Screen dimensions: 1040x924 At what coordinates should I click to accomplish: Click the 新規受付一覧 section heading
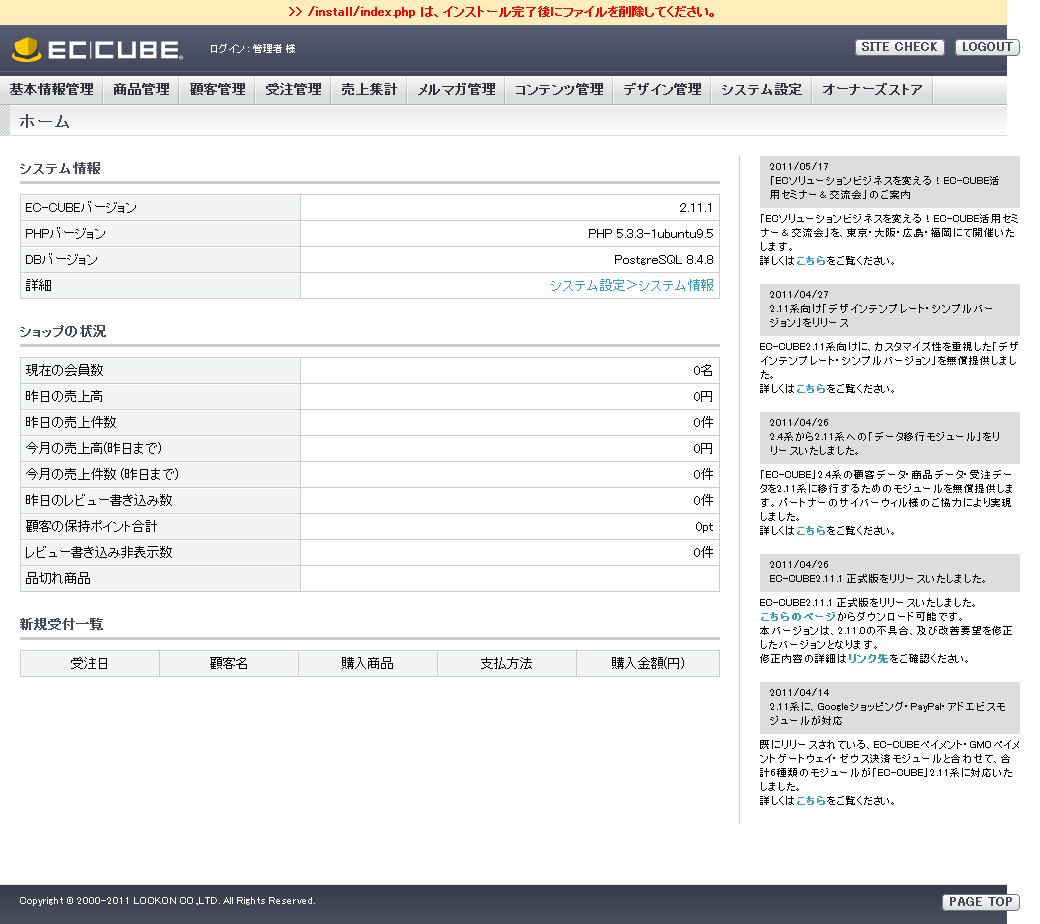pos(61,624)
